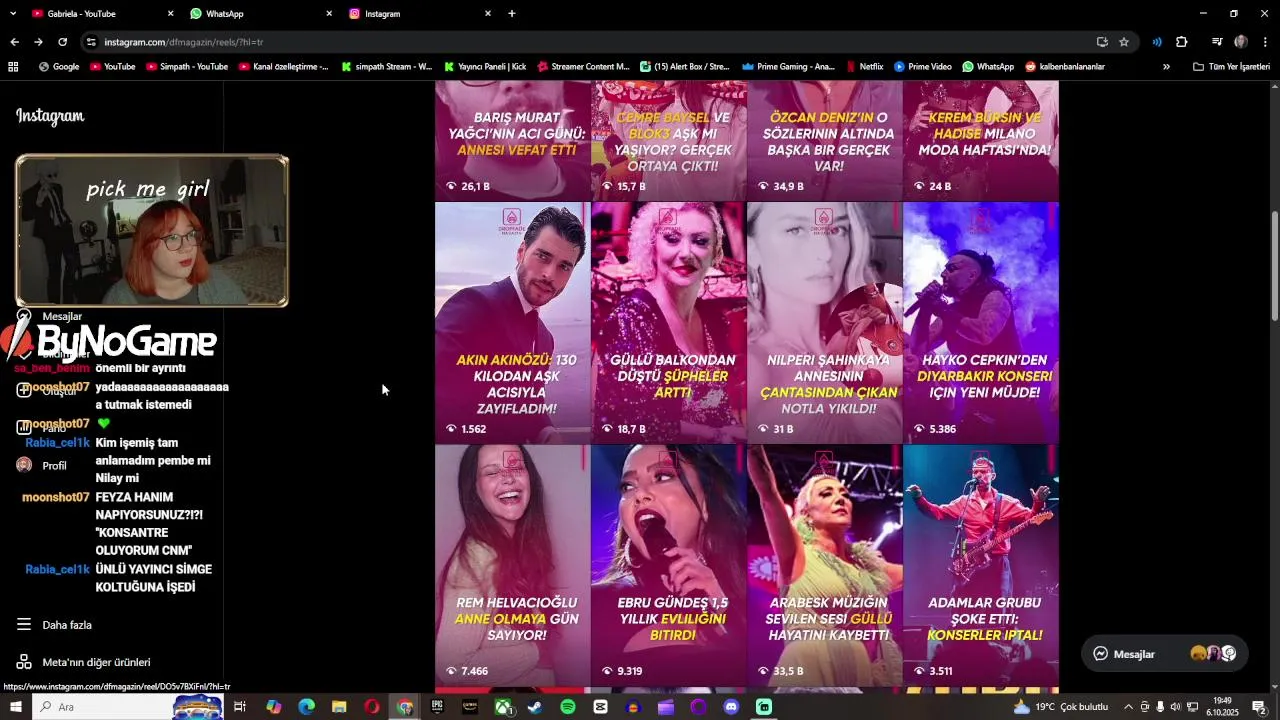
Task: Open the notification center icon
Action: pos(1259,707)
